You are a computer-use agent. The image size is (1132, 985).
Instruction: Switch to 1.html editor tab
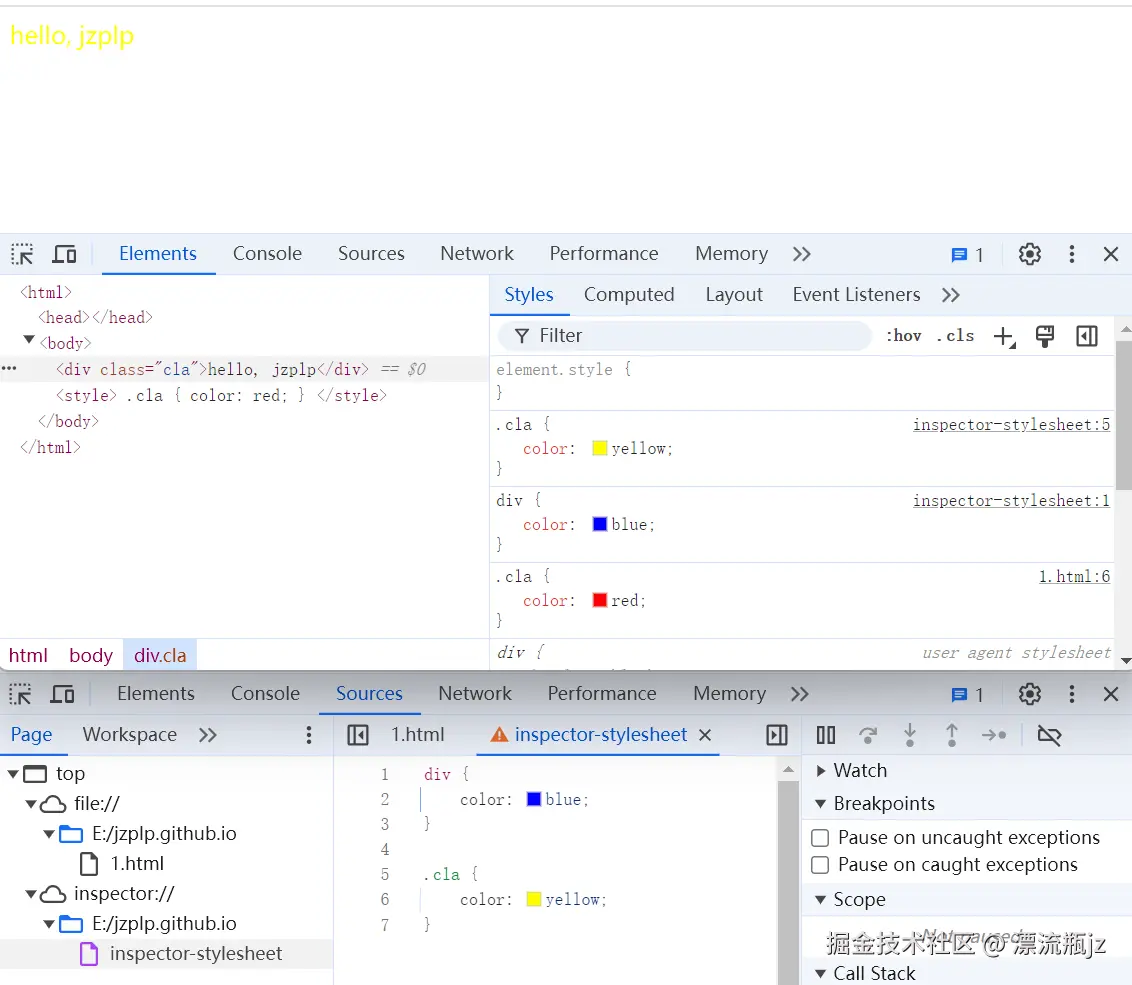click(418, 734)
